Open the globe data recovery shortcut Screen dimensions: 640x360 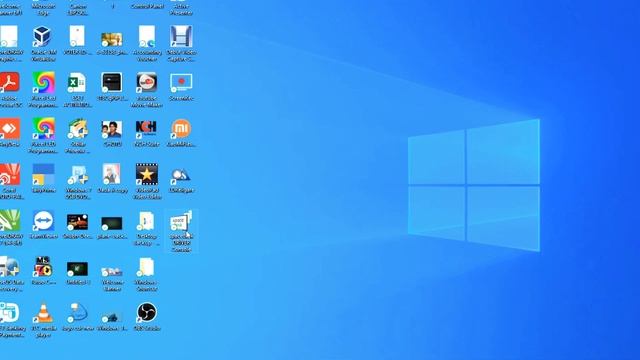9,266
